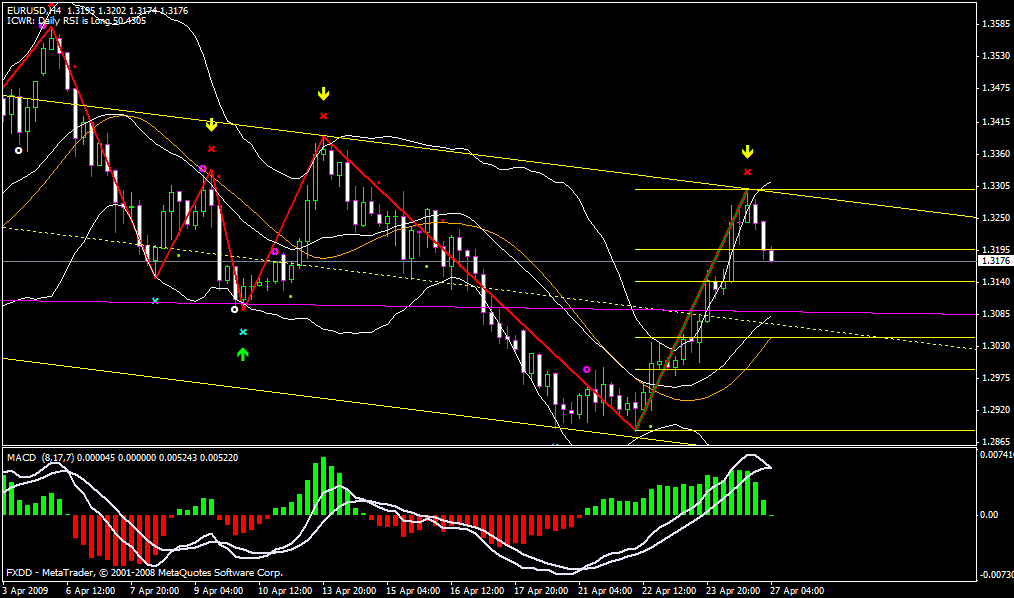Click the white circle marker at far left

pyautogui.click(x=18, y=150)
